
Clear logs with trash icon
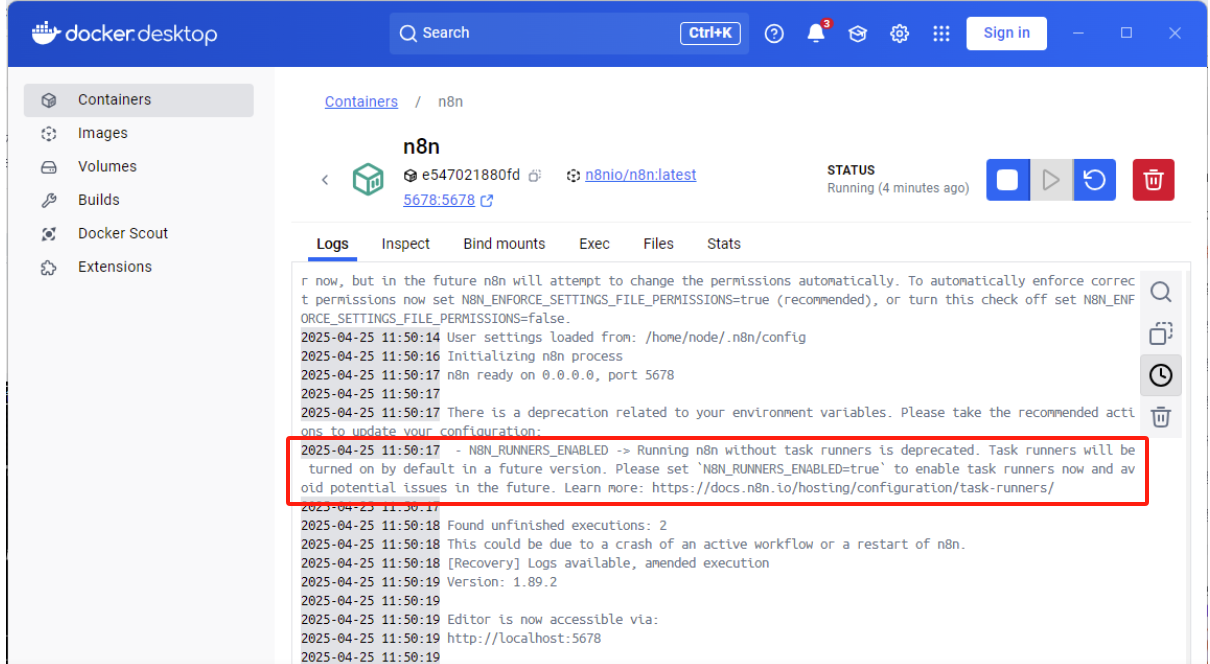pos(1161,416)
